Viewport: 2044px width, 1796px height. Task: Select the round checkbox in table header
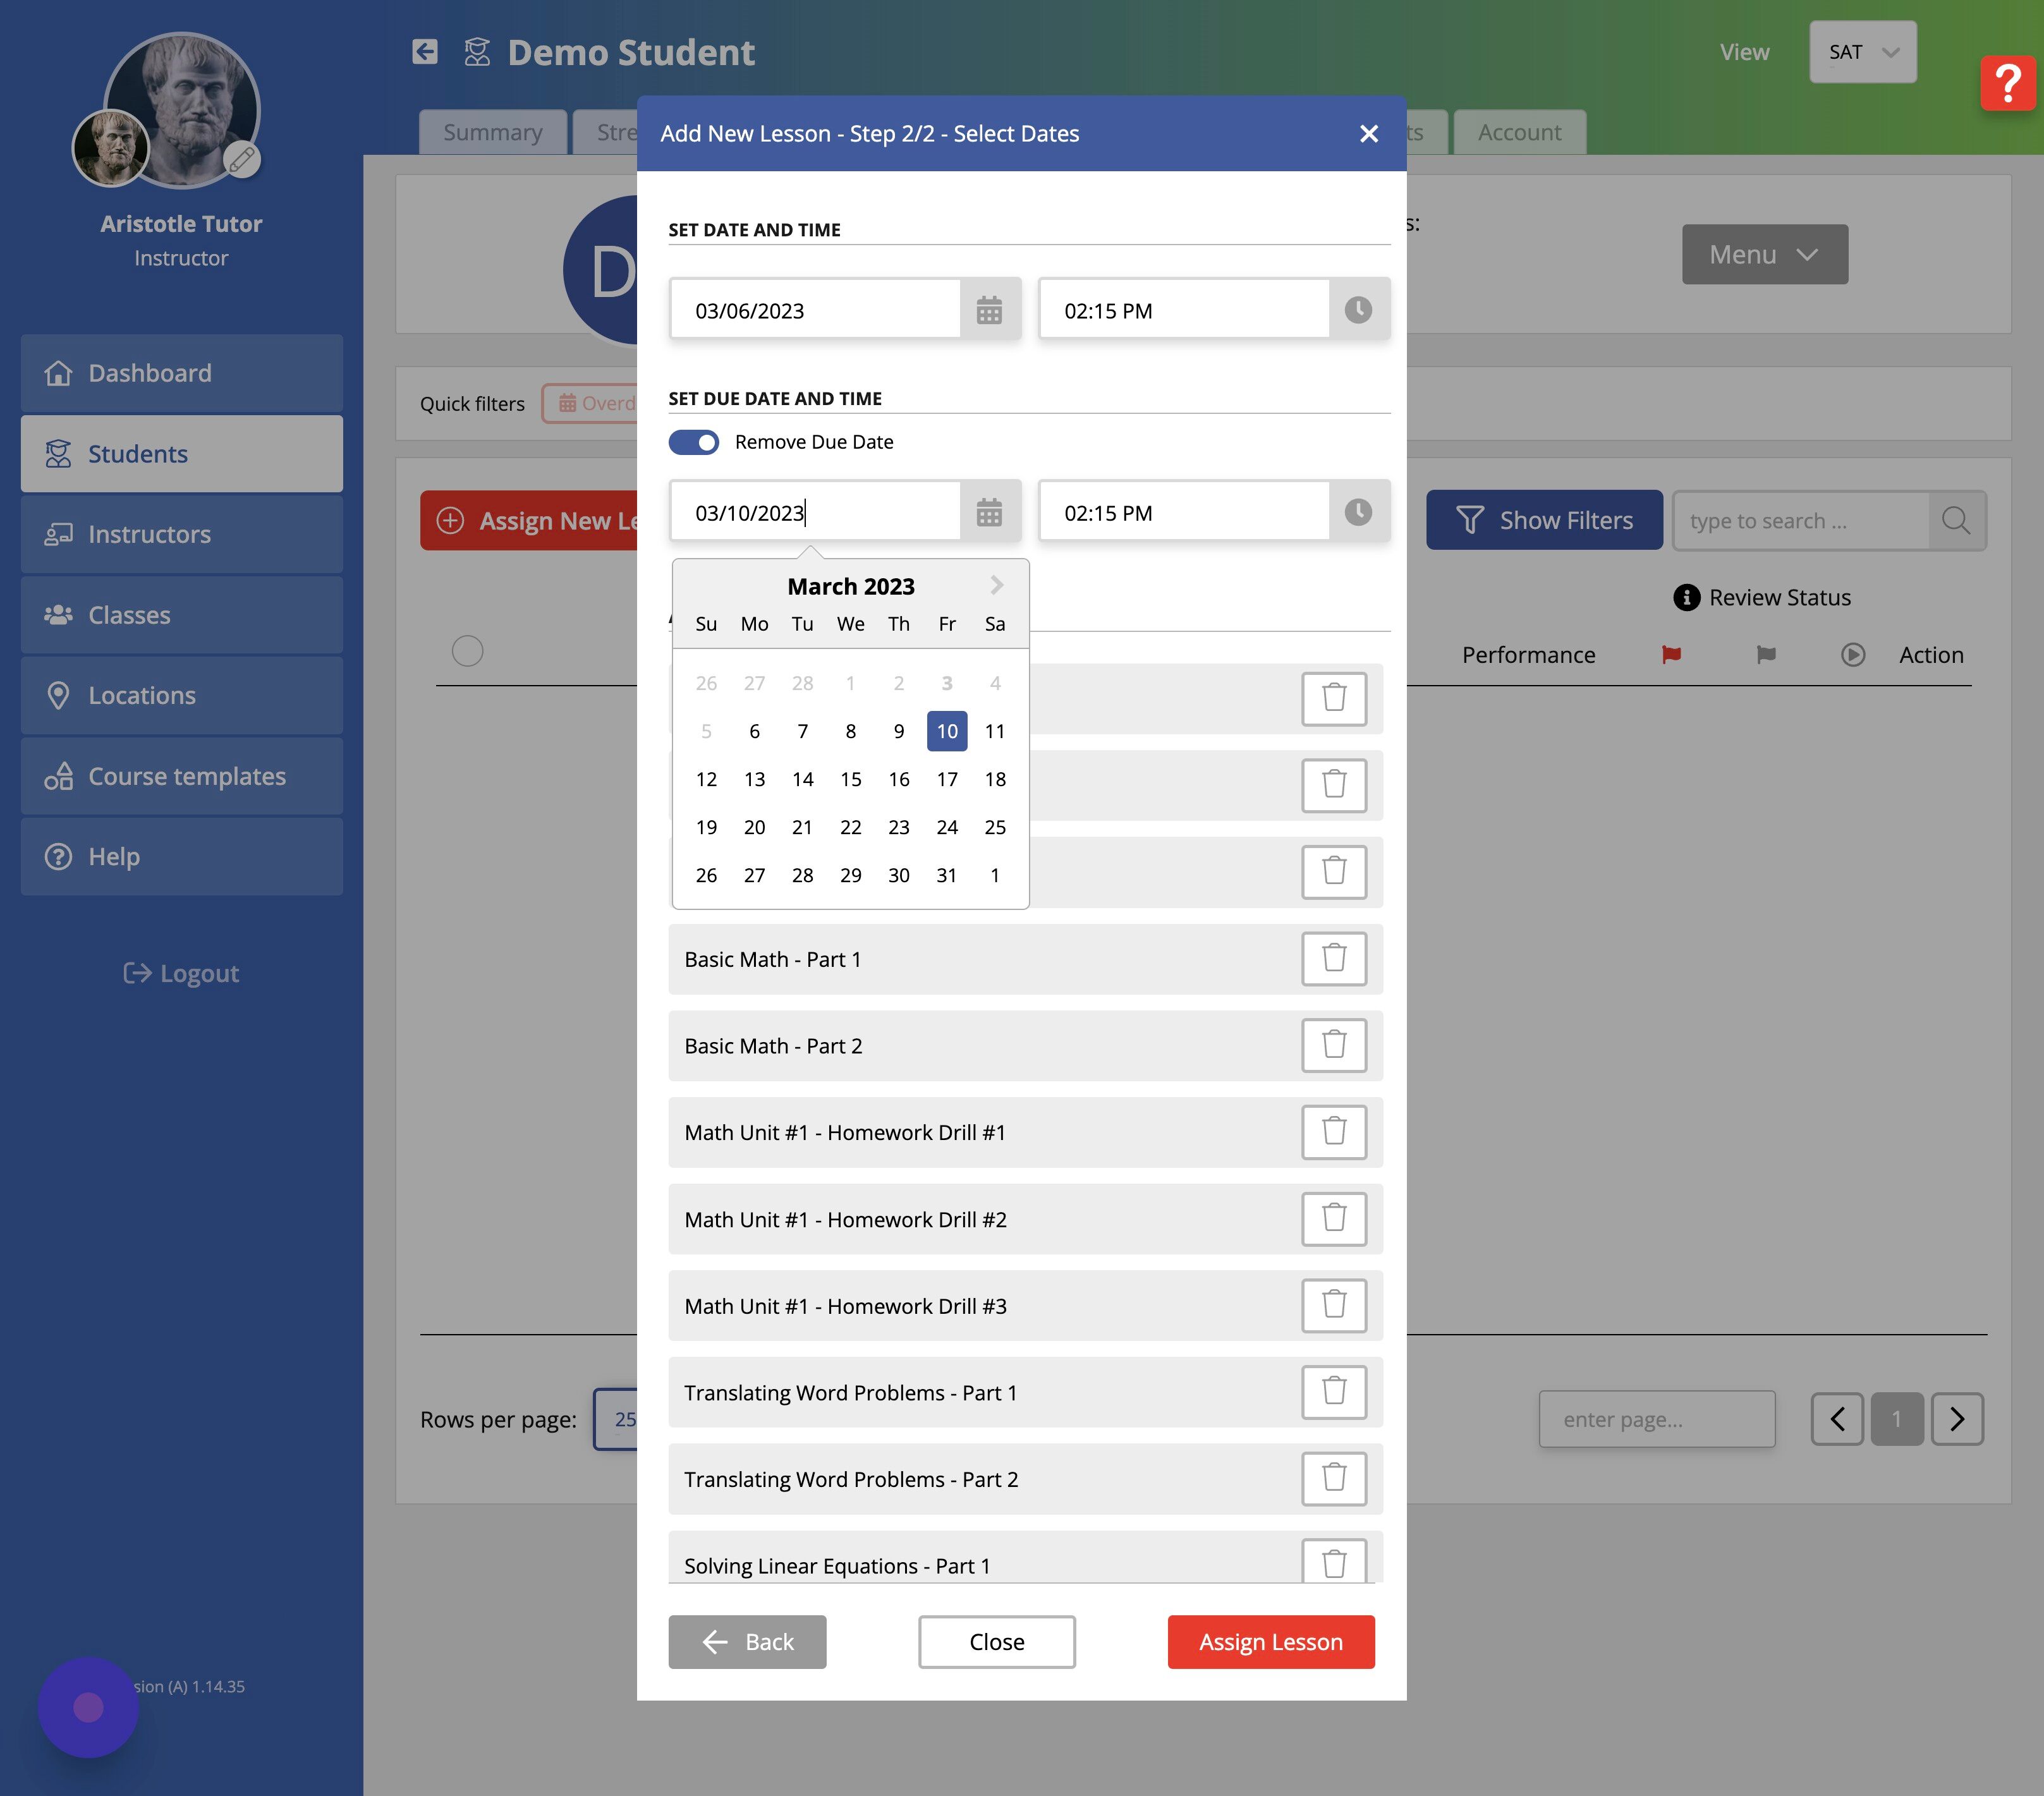[x=467, y=652]
